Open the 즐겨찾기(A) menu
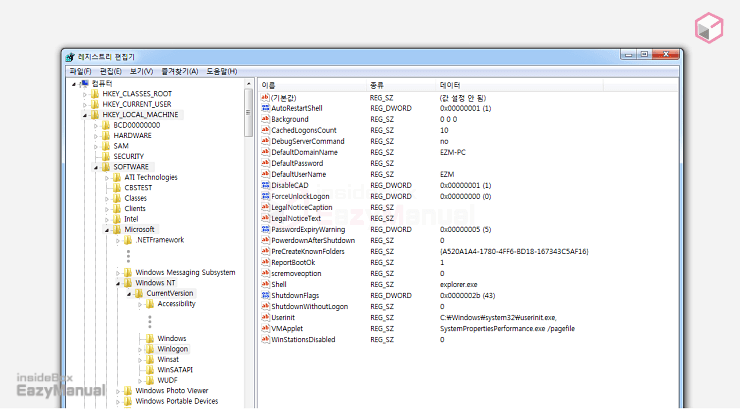Image resolution: width=740 pixels, height=410 pixels. tap(179, 71)
